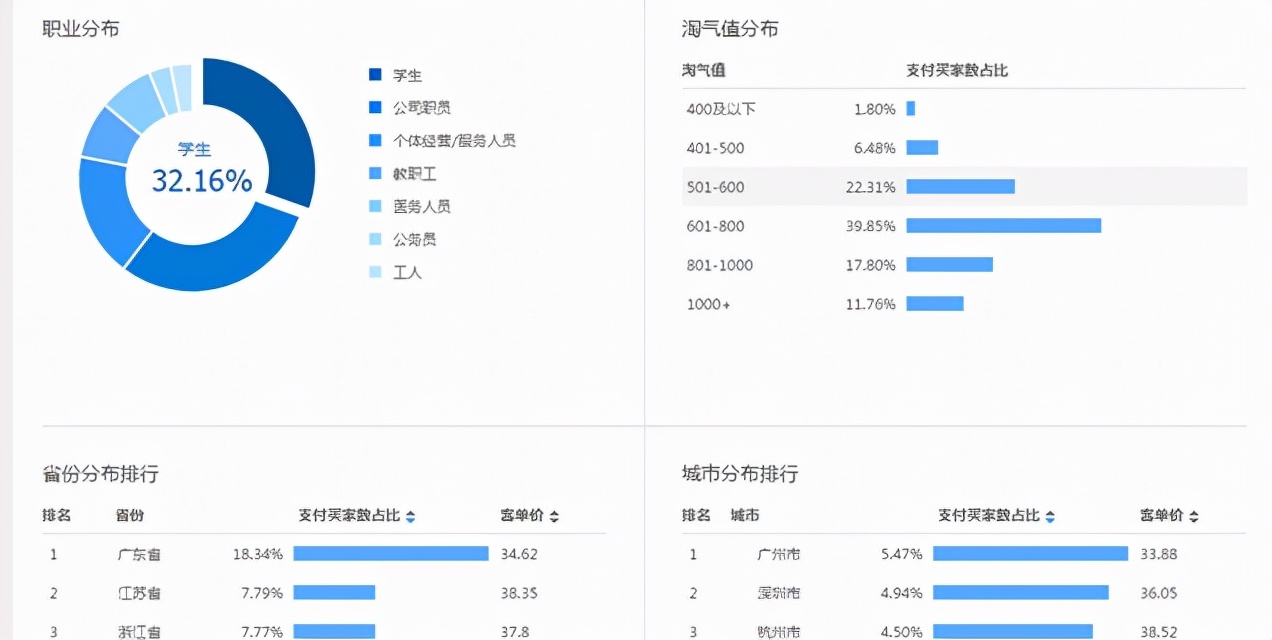Toggle the 公务员 legend label
Image resolution: width=1272 pixels, height=640 pixels.
(414, 240)
